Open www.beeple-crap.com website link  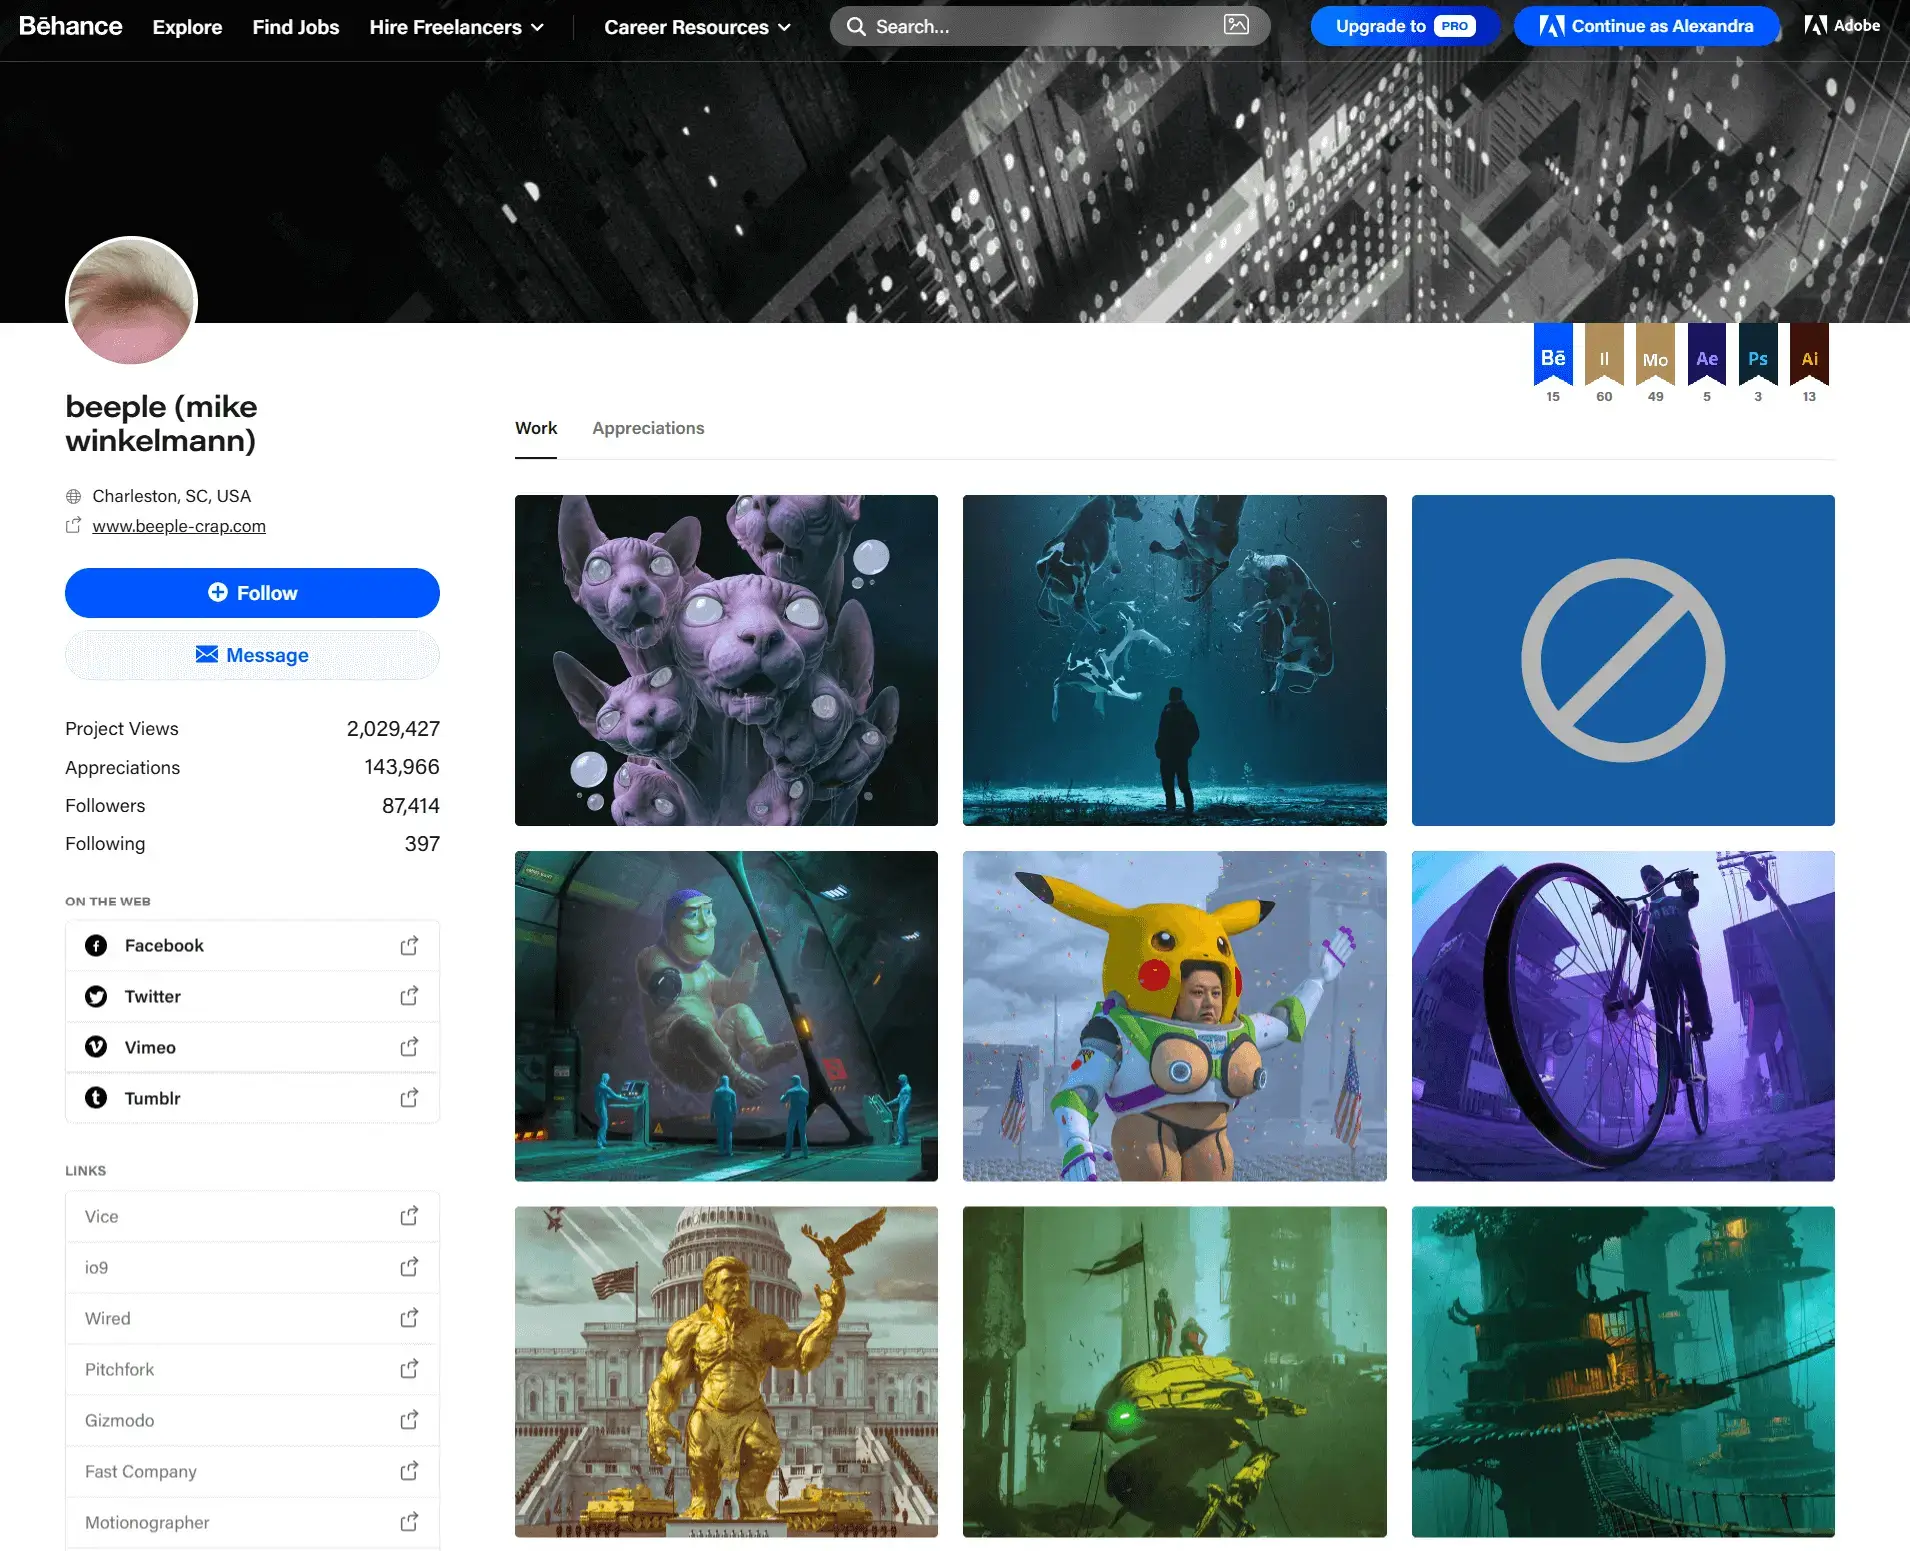[179, 526]
